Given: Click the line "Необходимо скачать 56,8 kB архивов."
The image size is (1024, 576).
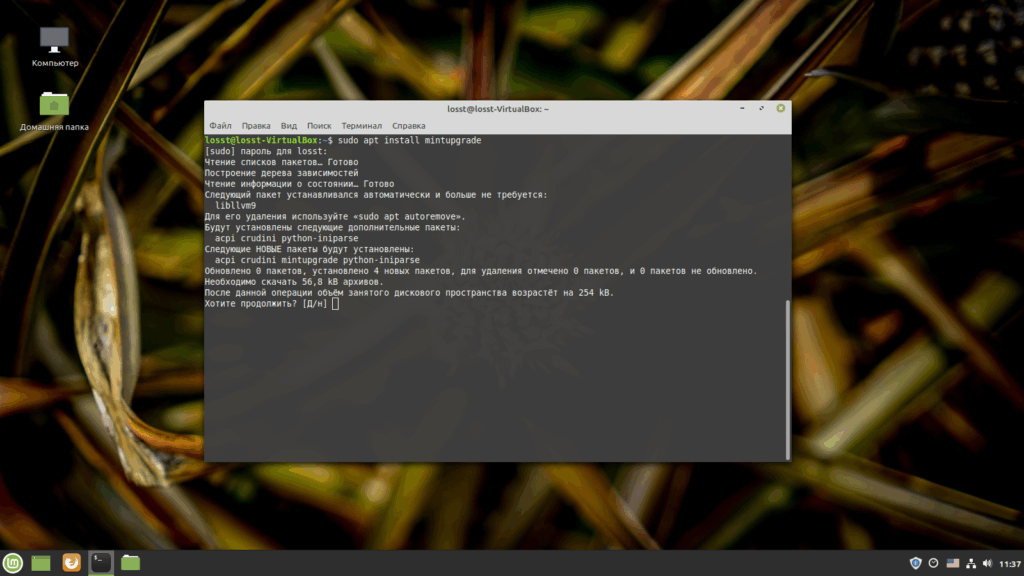Looking at the screenshot, I should [294, 282].
